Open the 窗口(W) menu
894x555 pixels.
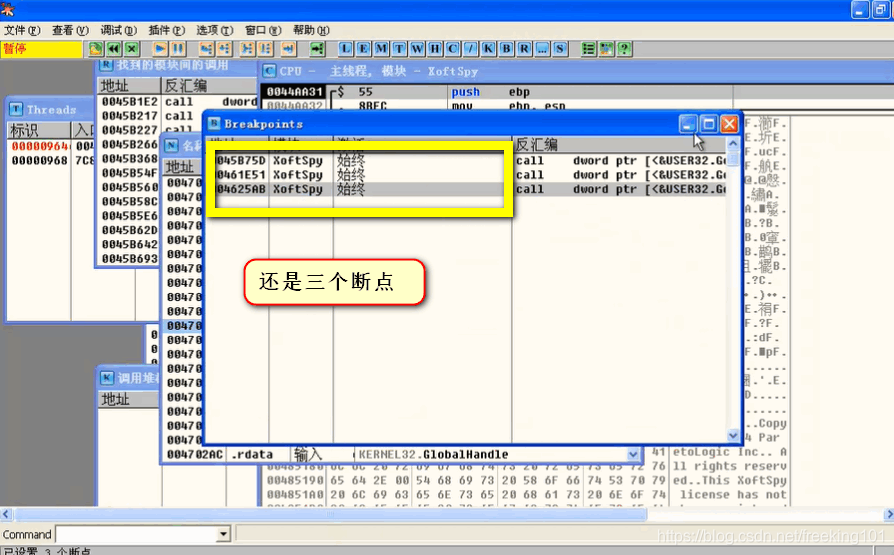[x=263, y=30]
